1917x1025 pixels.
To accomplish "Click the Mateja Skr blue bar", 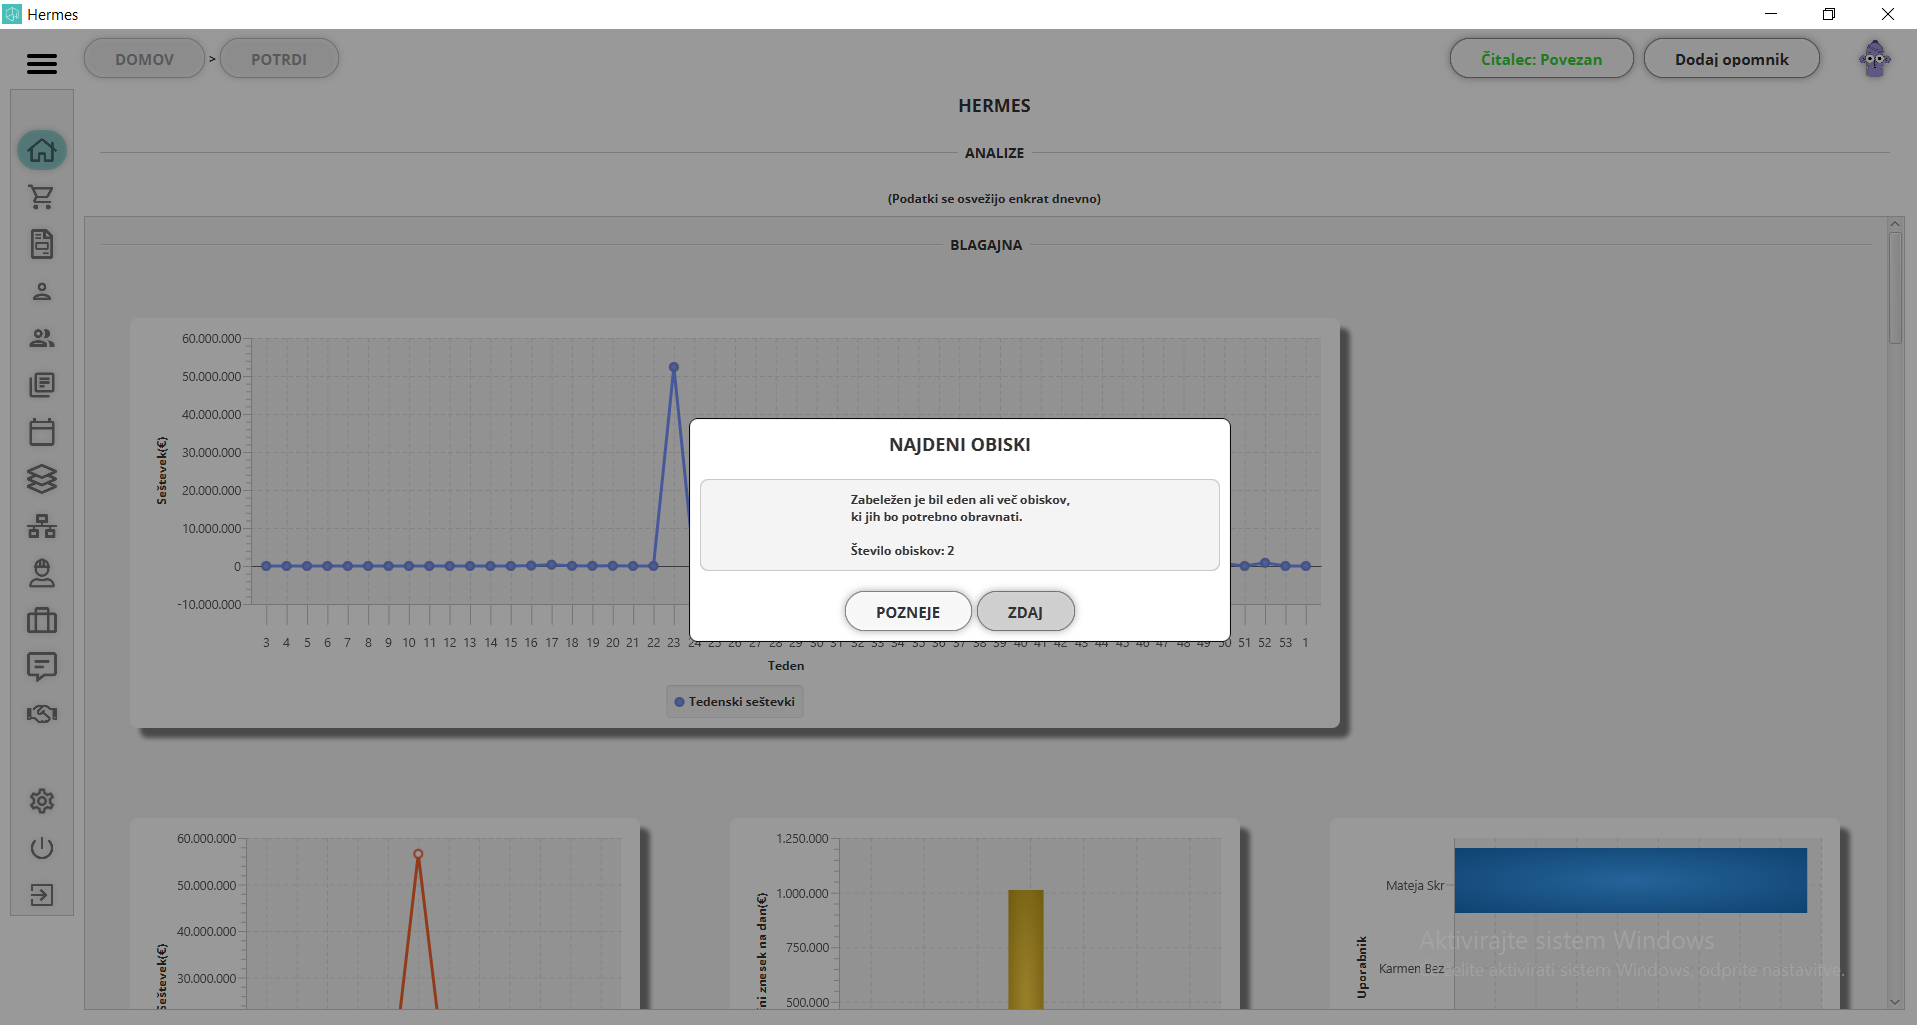I will (1630, 880).
